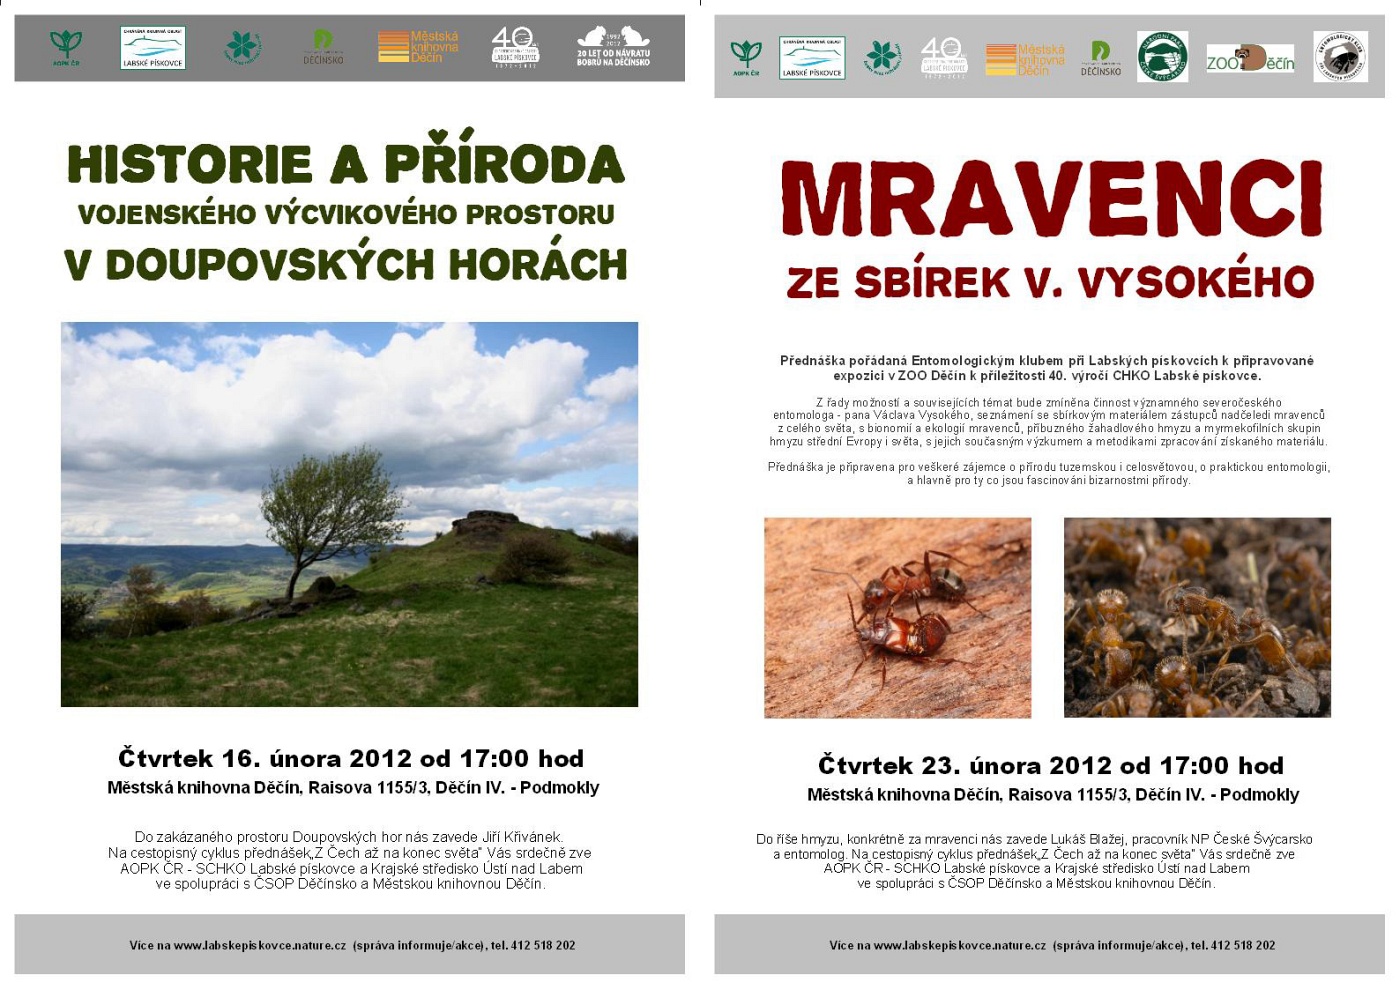
Task: Click the red 'MRAVENCI' title
Action: [x=1051, y=198]
